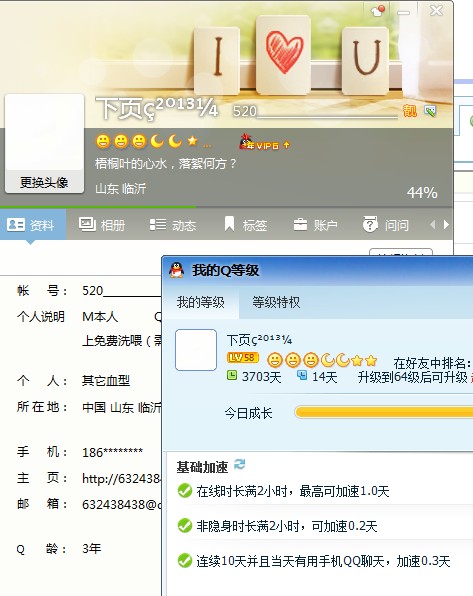This screenshot has width=473, height=596.
Task: Click the QQ penguin icon in 我的Q等级 title
Action: click(177, 270)
